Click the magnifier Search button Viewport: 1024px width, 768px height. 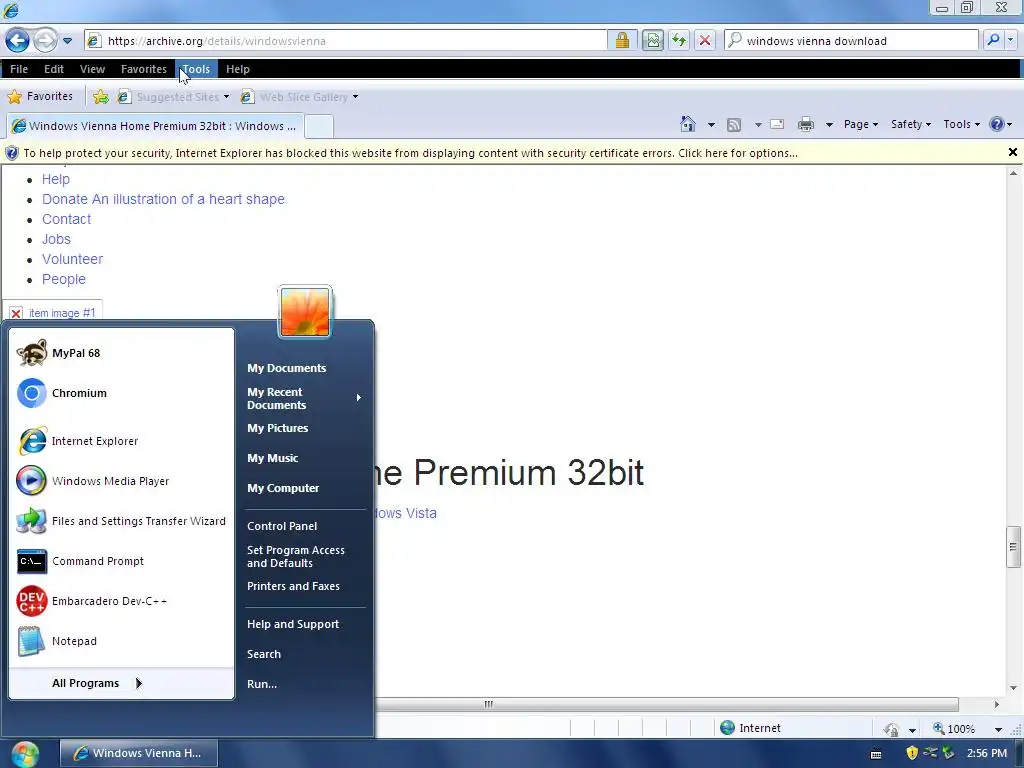993,40
